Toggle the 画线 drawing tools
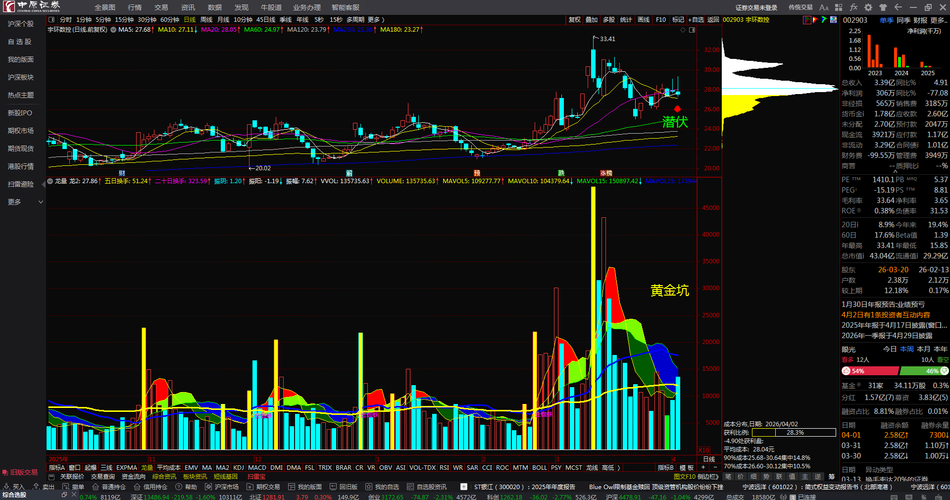The width and height of the screenshot is (950, 500). pos(643,20)
